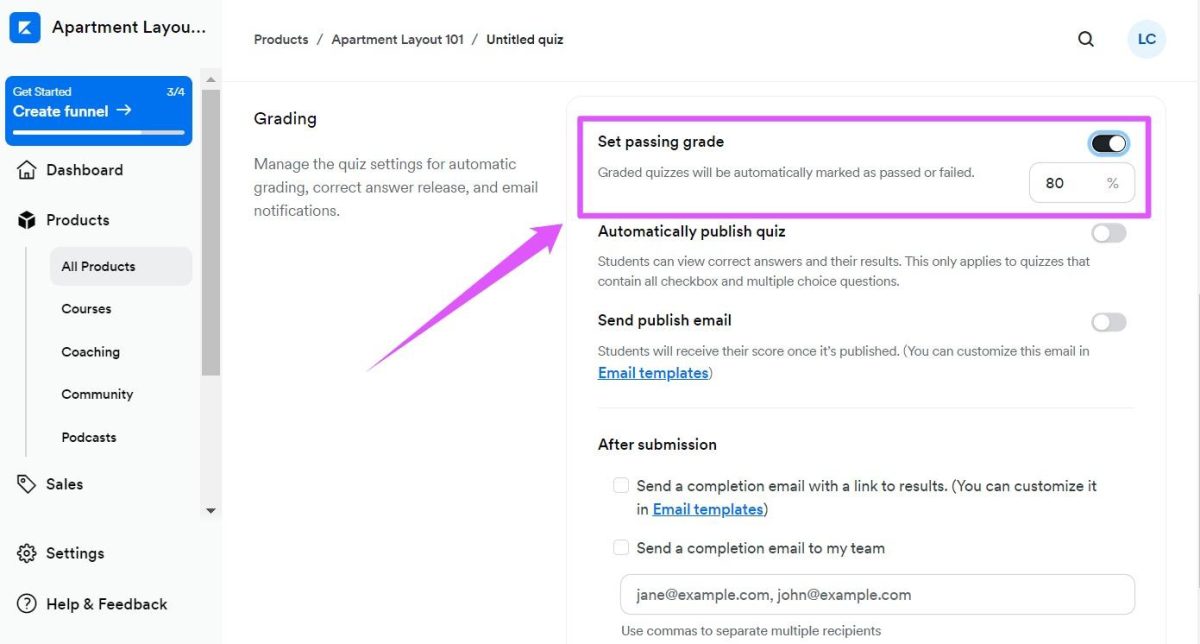
Task: Open search with the magnifier icon
Action: (1086, 40)
